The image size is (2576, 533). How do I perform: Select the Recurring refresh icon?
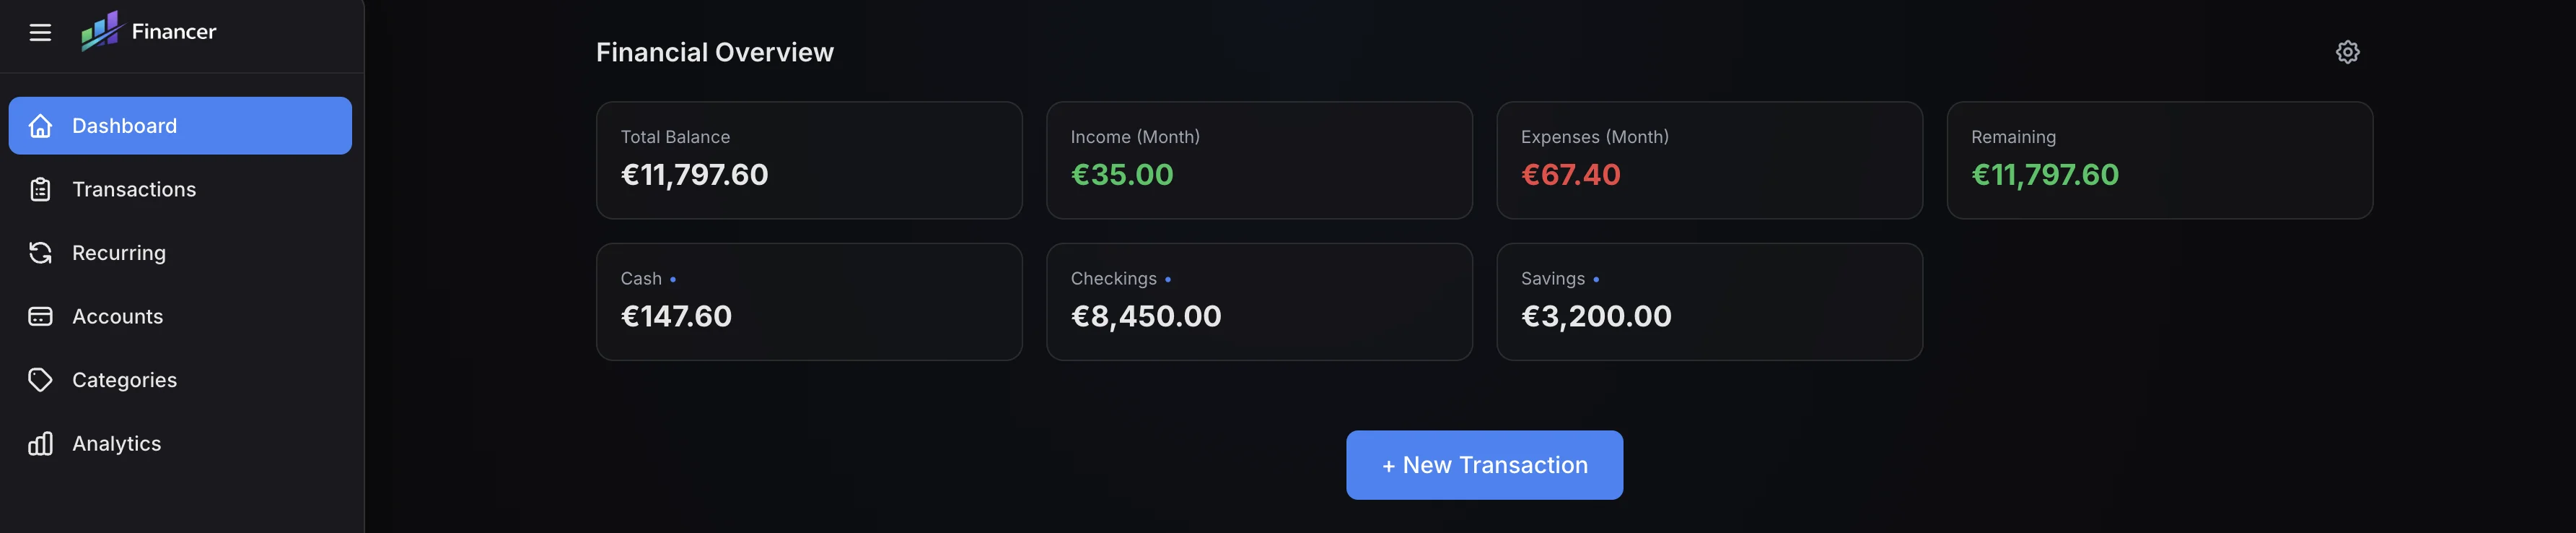(40, 252)
